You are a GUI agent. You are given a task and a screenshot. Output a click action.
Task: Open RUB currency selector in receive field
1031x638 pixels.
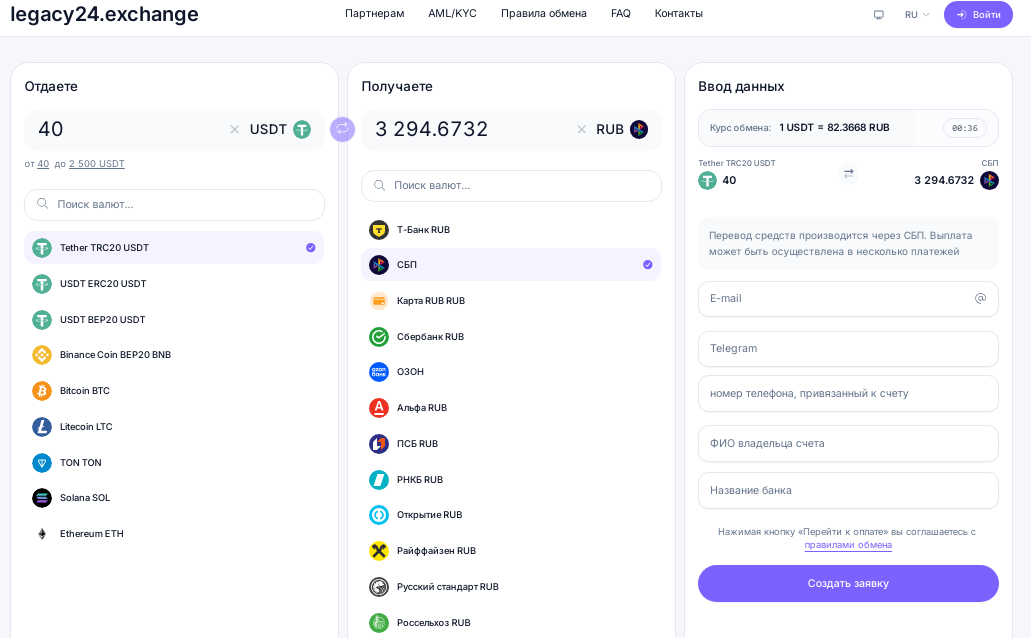pyautogui.click(x=622, y=130)
